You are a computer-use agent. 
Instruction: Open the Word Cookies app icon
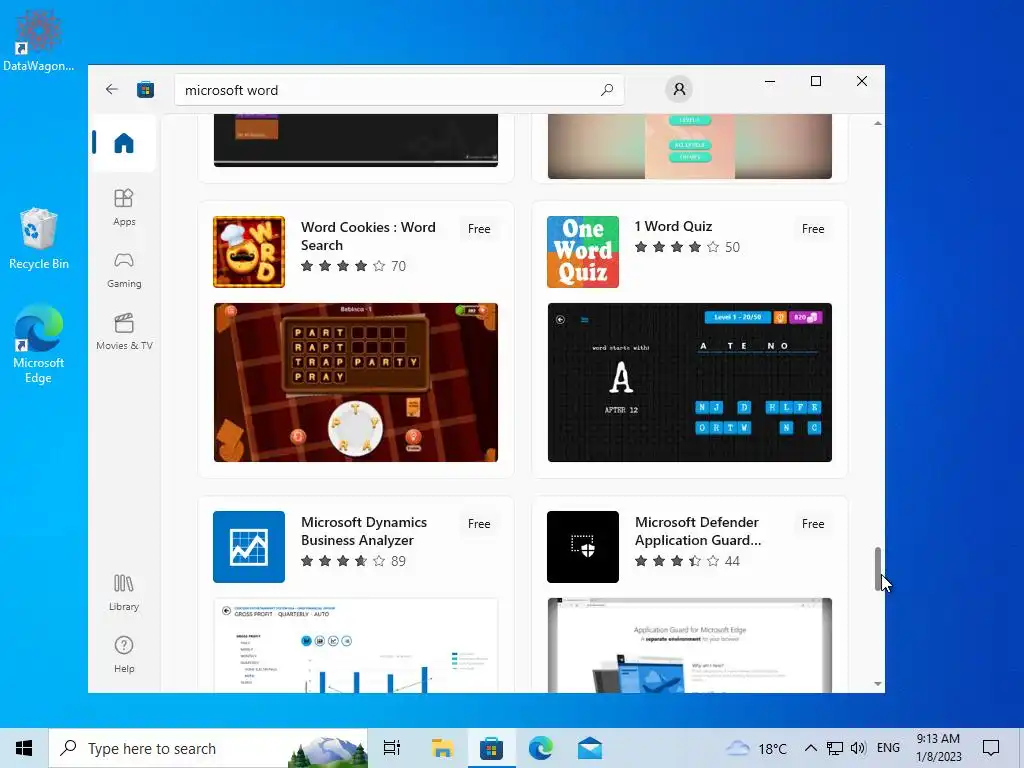[249, 252]
